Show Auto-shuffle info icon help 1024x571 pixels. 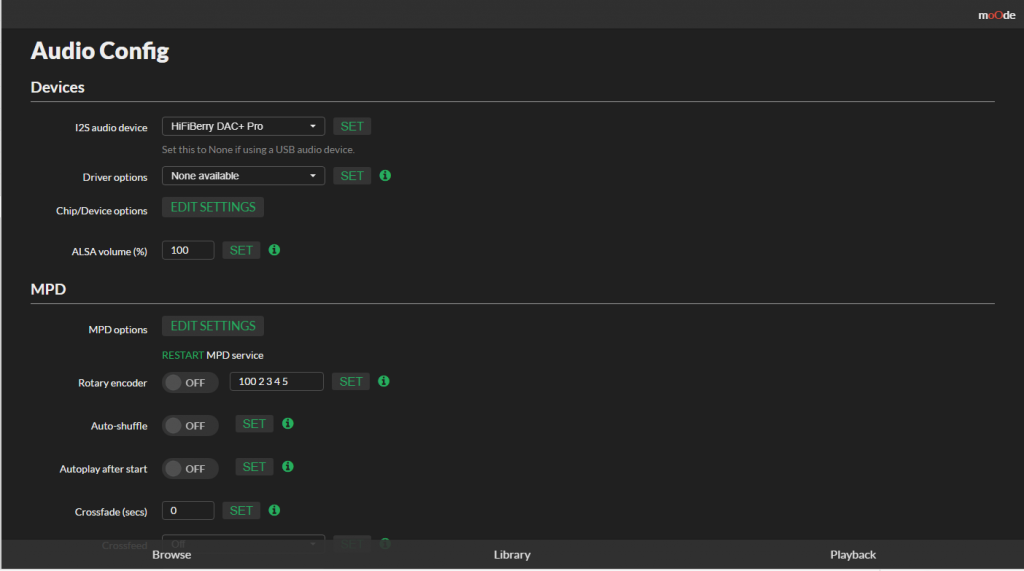[288, 424]
